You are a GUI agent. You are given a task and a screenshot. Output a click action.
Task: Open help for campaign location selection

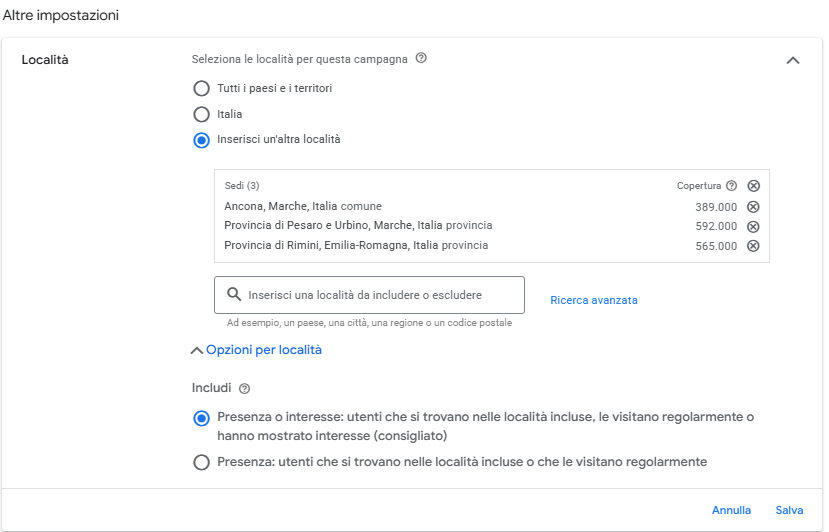(x=421, y=59)
